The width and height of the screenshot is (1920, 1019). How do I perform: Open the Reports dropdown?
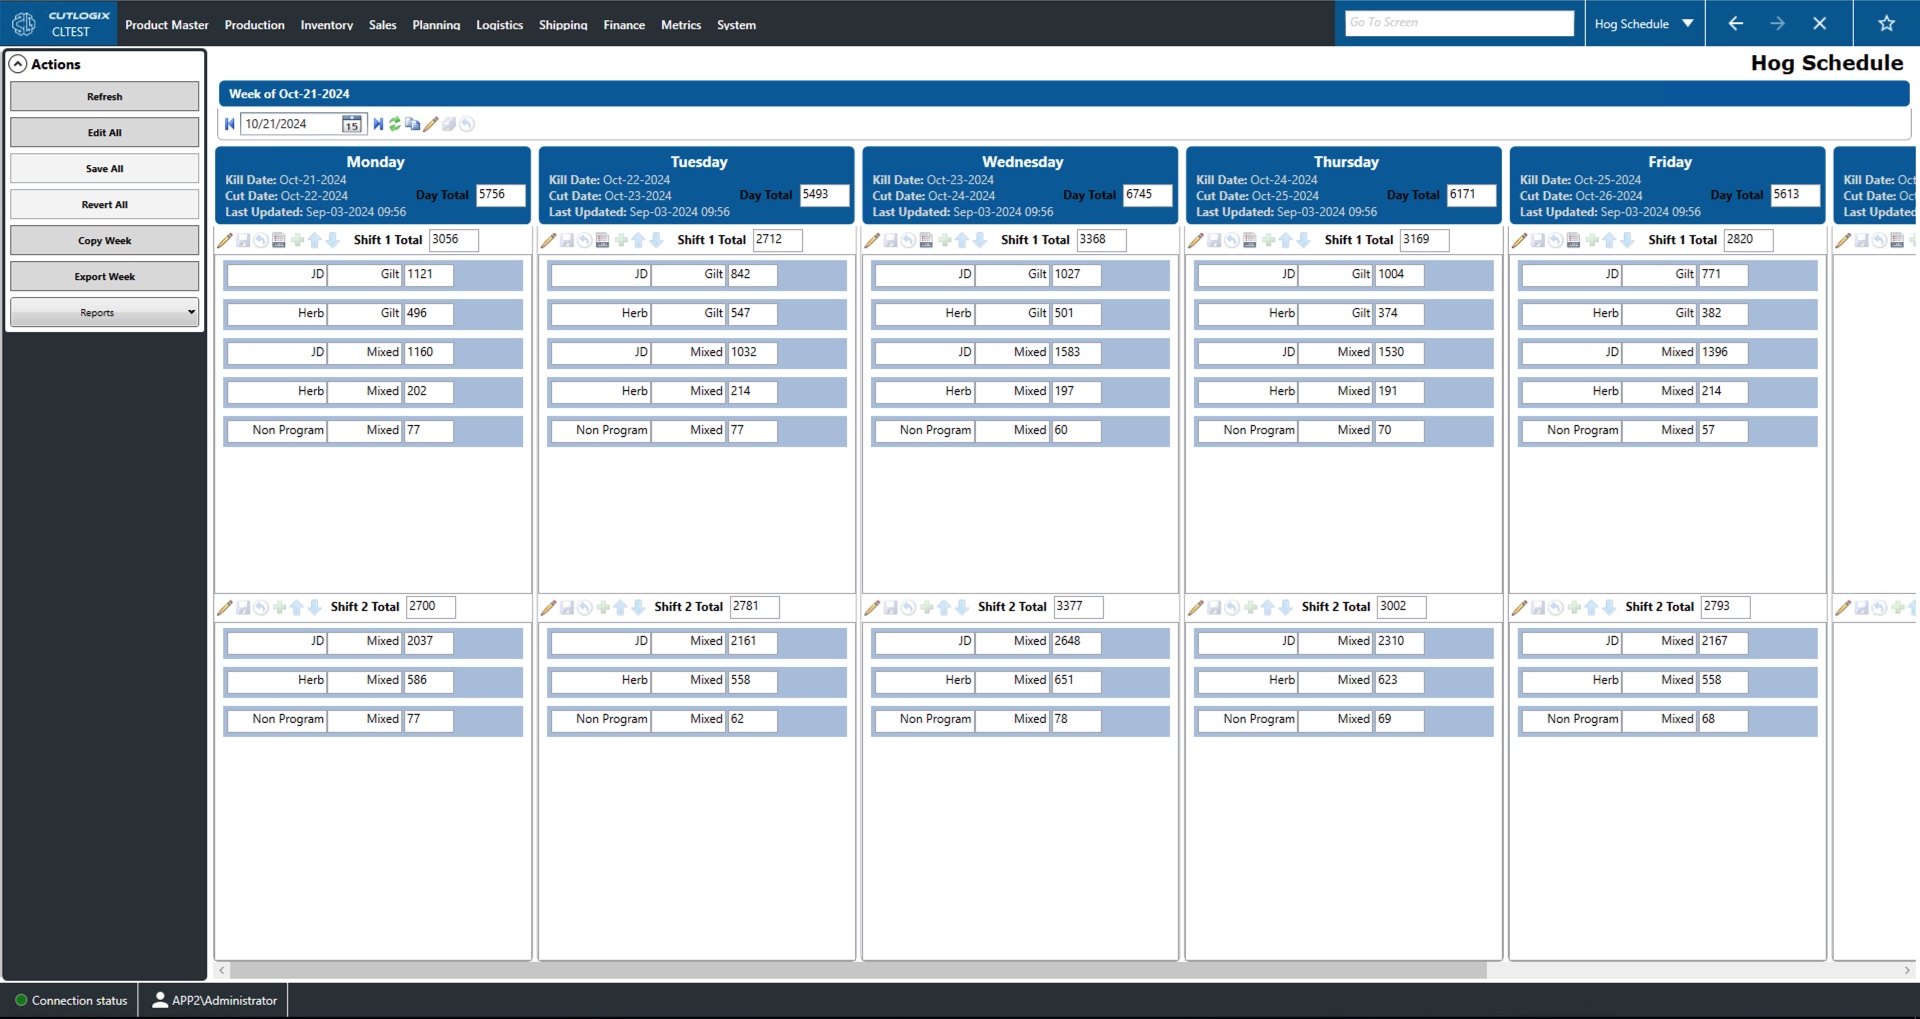pyautogui.click(x=104, y=313)
